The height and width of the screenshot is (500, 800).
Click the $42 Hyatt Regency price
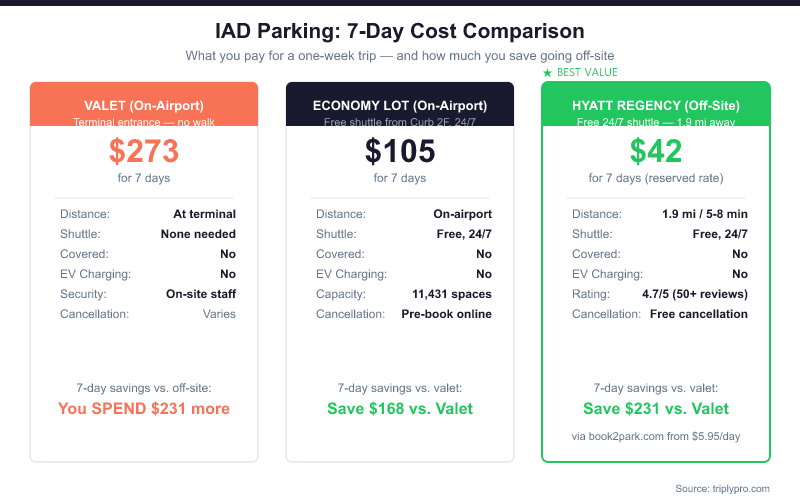click(x=656, y=151)
